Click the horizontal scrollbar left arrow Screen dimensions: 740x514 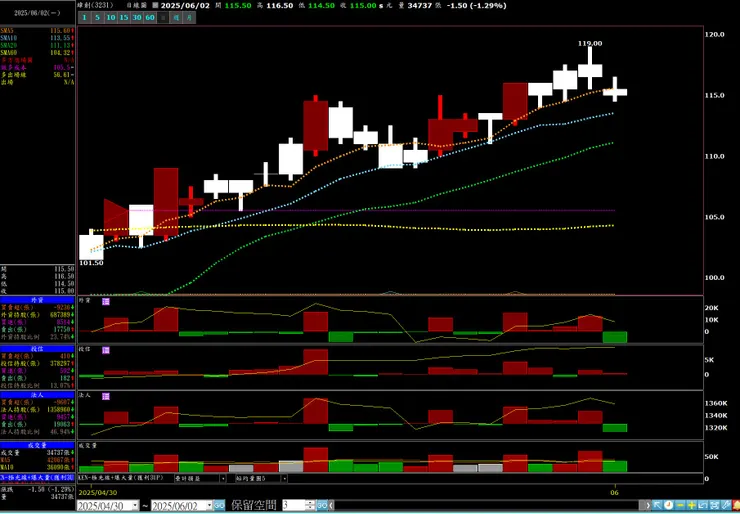pos(331,505)
